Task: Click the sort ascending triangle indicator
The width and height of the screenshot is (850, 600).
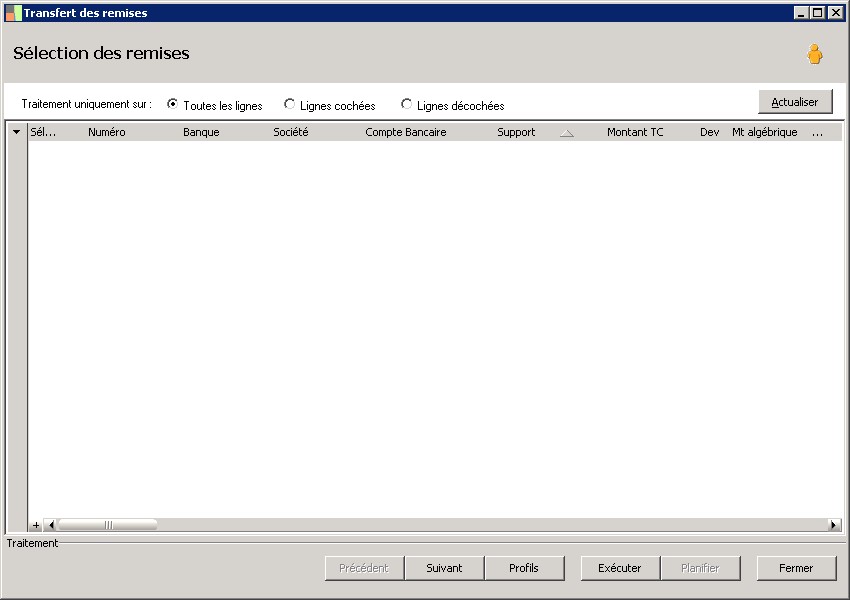Action: 567,133
